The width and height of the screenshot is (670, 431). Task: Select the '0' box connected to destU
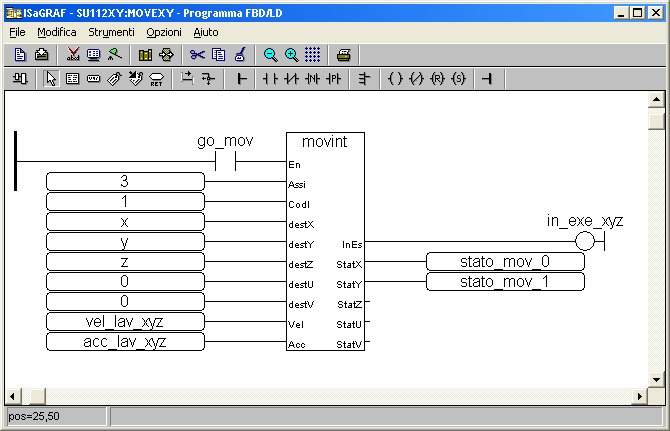[x=125, y=281]
